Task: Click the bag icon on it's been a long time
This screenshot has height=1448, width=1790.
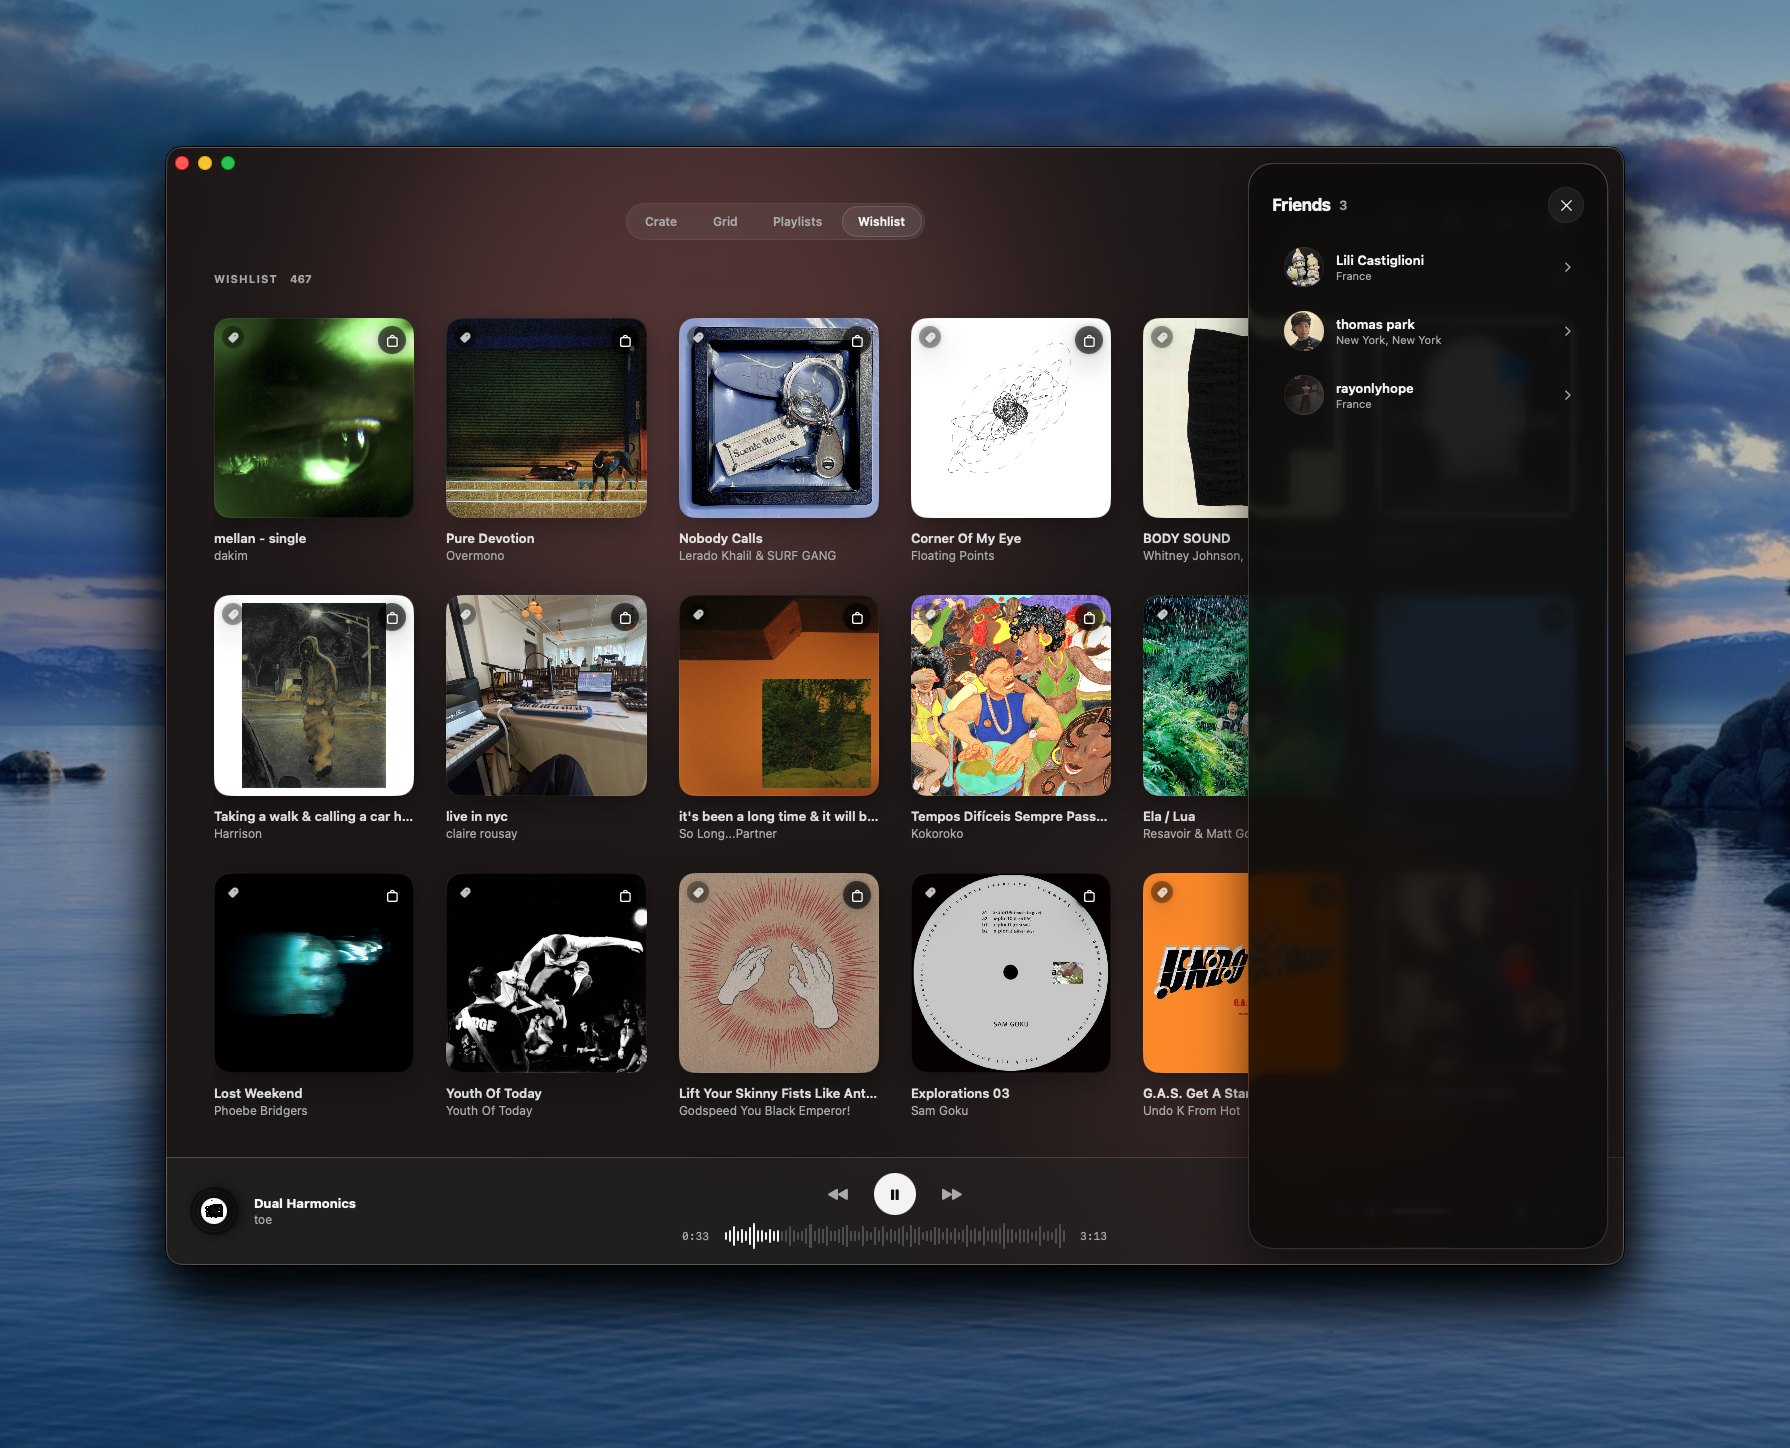Action: click(x=857, y=618)
